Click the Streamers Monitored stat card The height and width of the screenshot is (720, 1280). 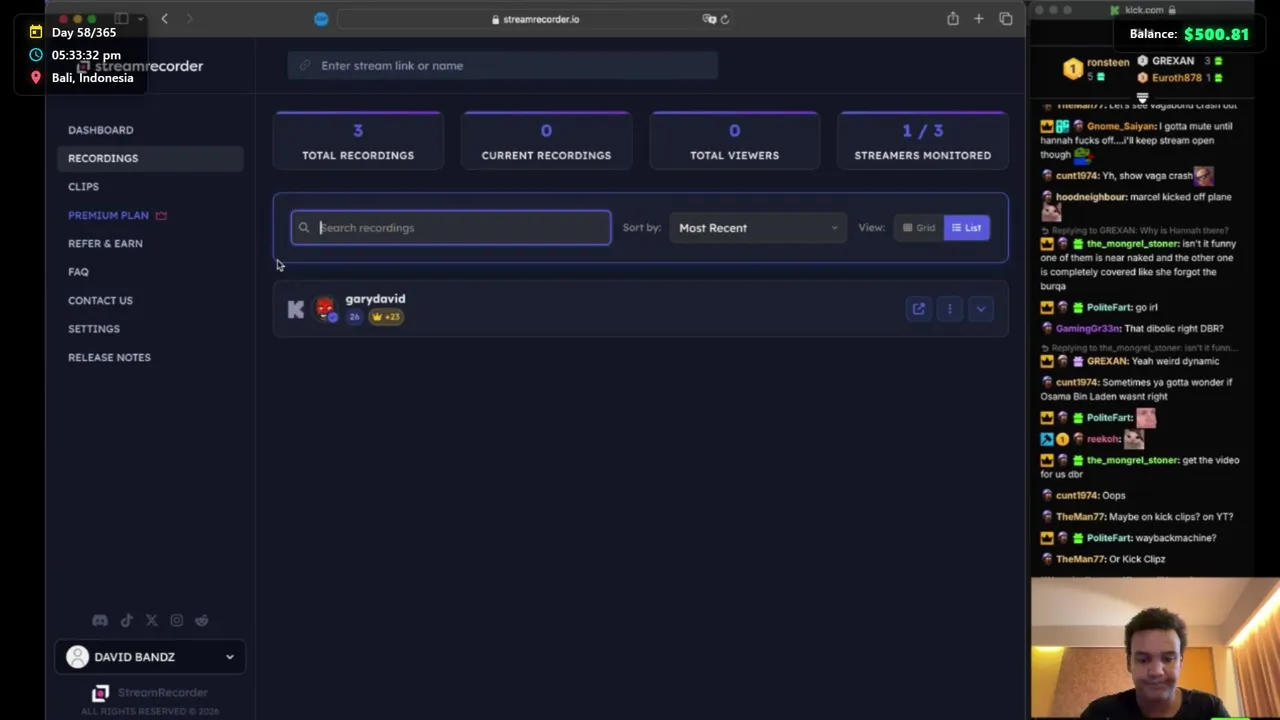click(x=923, y=140)
